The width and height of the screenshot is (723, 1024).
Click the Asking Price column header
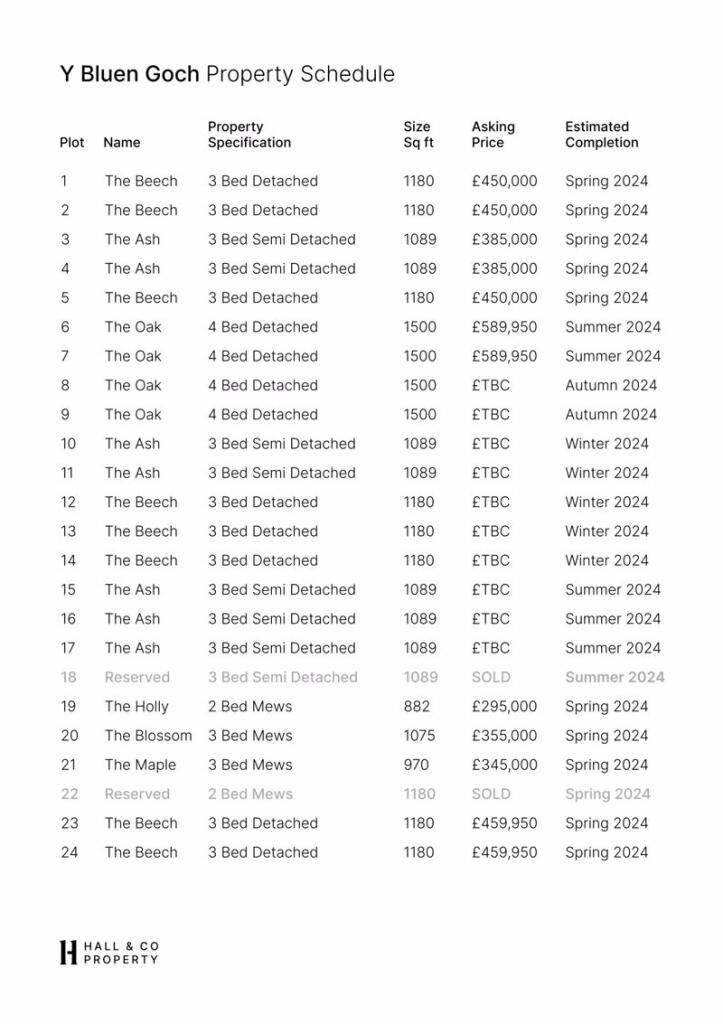[x=493, y=135]
